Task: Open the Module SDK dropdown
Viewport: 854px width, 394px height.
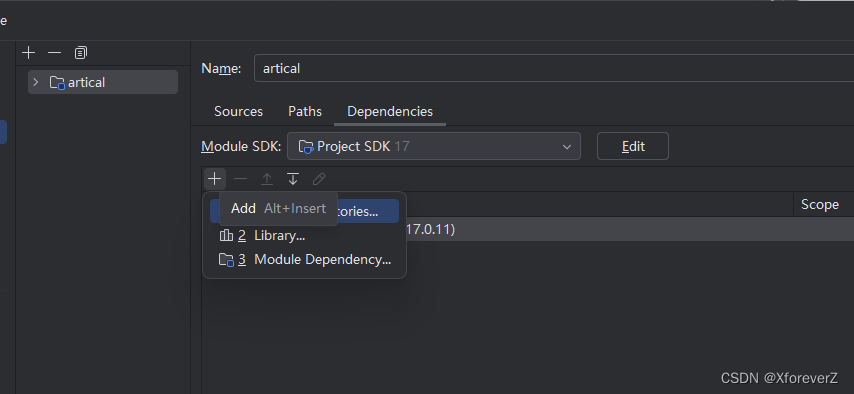Action: (x=434, y=147)
